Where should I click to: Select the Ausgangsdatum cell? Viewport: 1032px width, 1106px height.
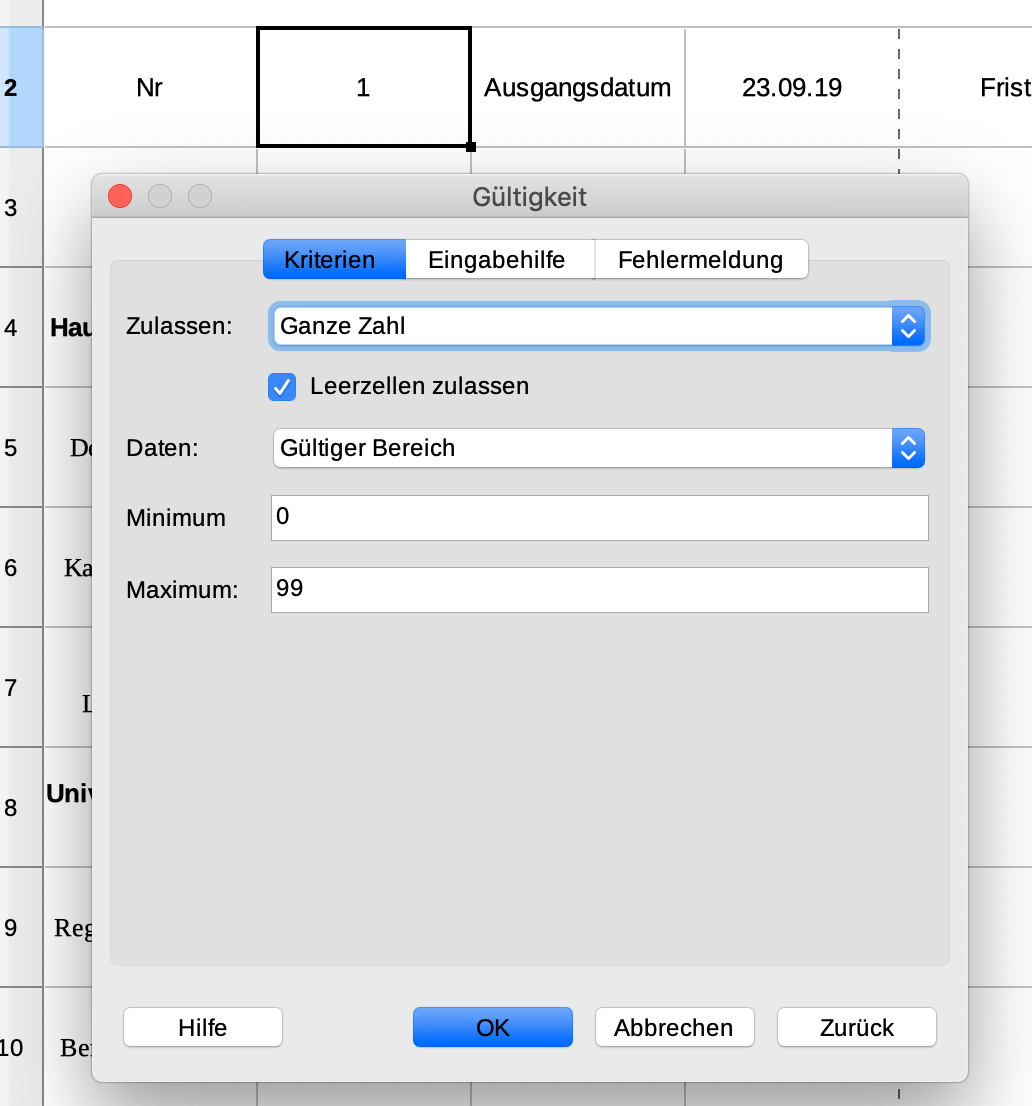click(578, 87)
